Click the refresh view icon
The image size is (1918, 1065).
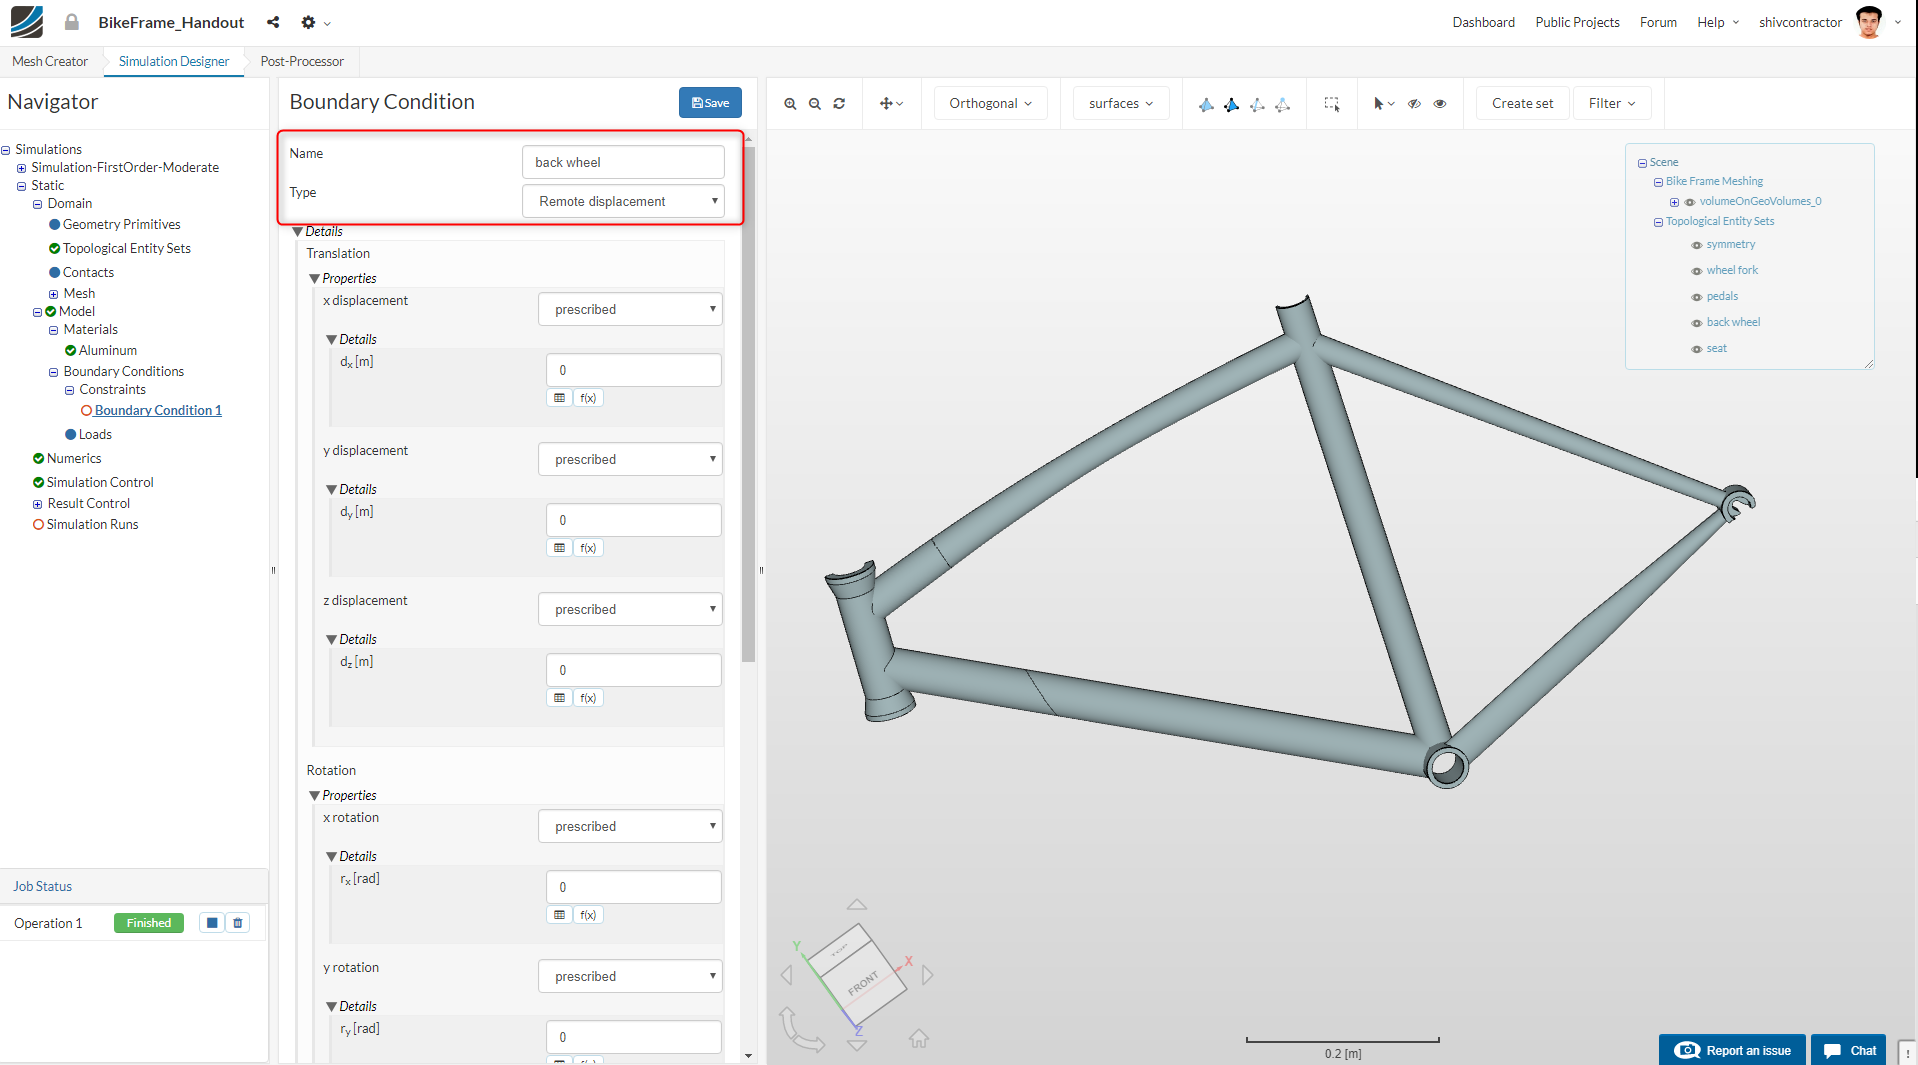click(x=839, y=103)
